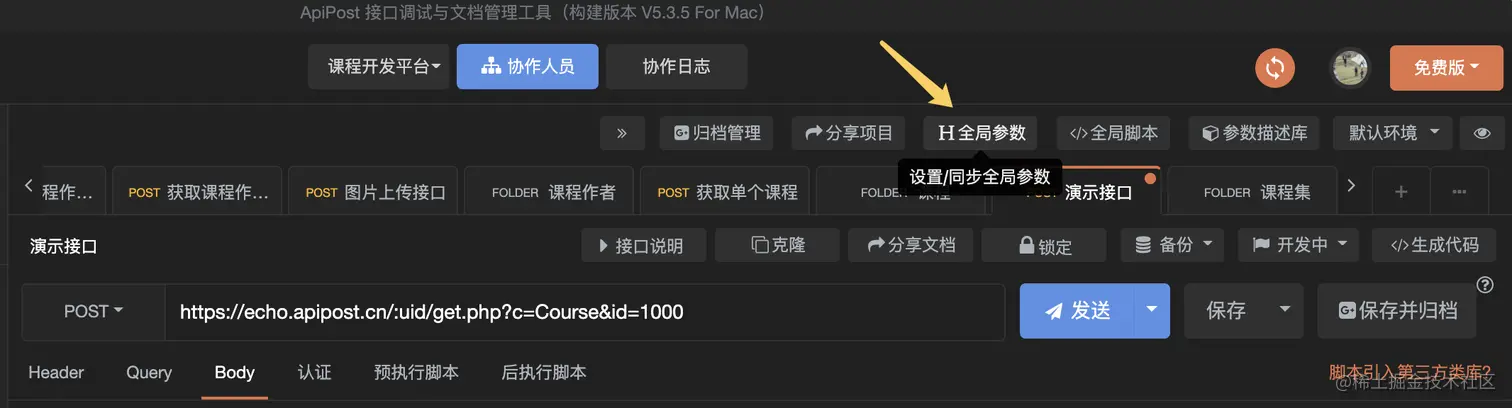The height and width of the screenshot is (408, 1512).
Task: Click the request URL input field
Action: coord(585,312)
